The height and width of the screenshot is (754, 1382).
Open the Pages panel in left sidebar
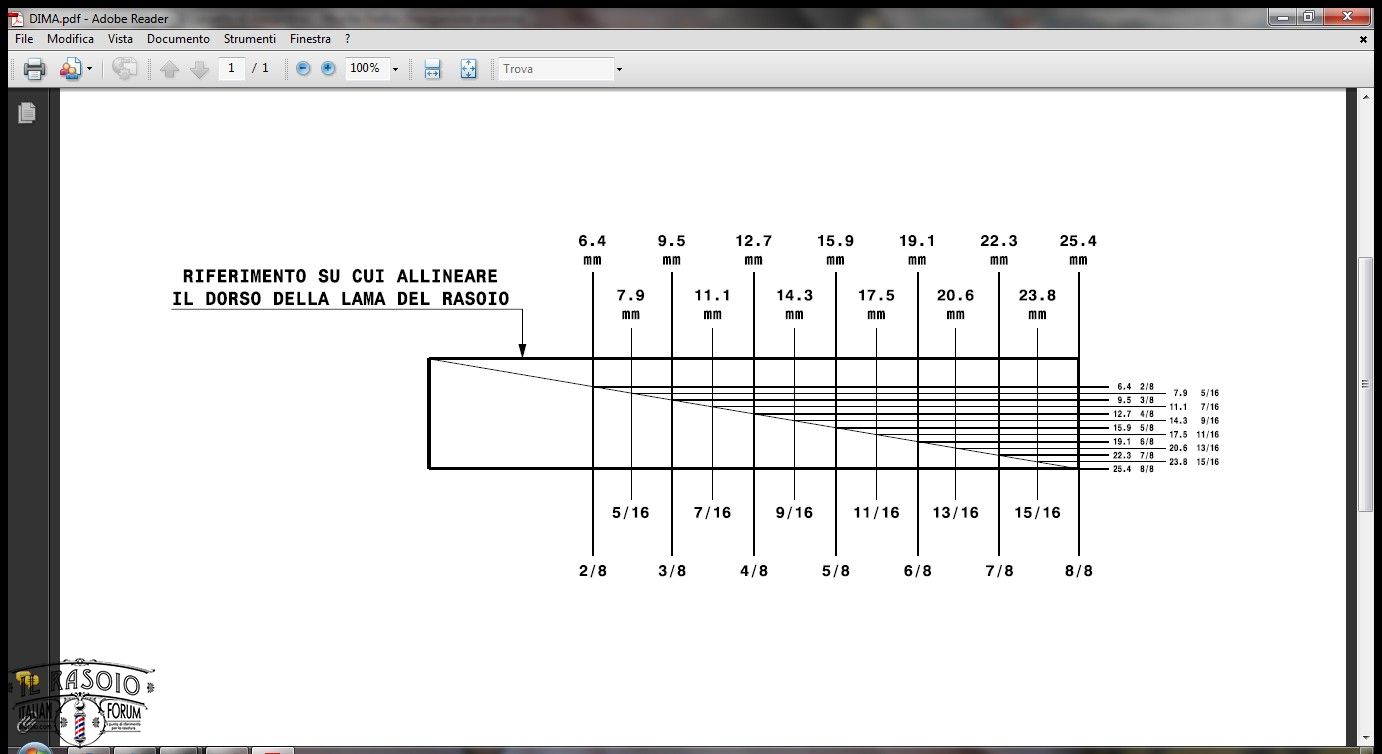click(27, 113)
